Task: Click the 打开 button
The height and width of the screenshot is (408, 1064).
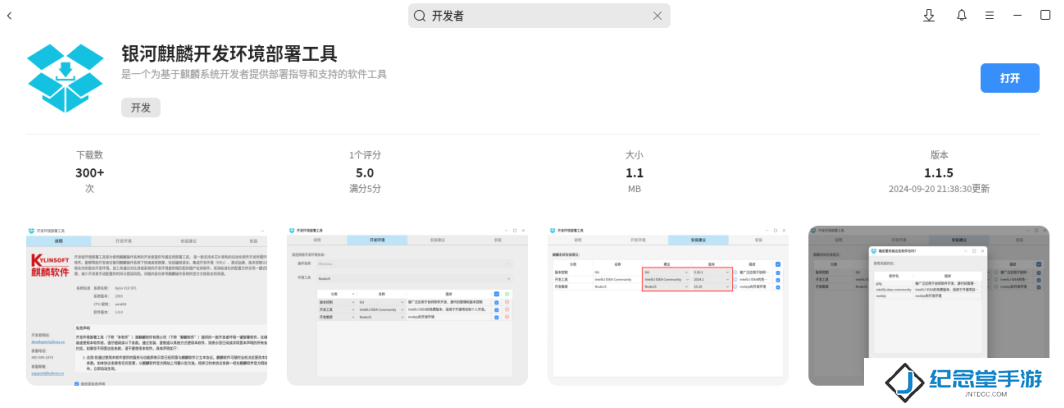Action: [x=1010, y=78]
